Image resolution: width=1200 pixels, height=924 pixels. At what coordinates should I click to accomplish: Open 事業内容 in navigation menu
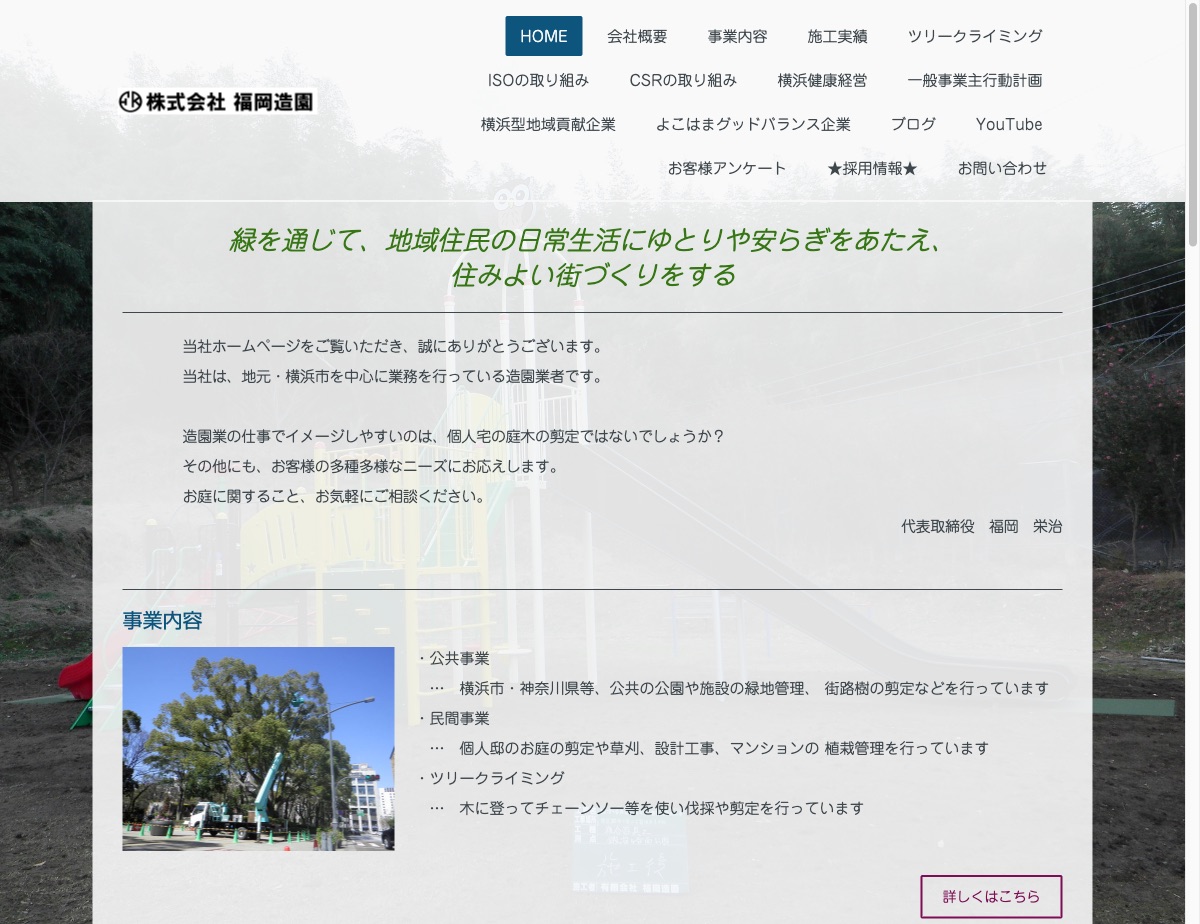[x=737, y=36]
